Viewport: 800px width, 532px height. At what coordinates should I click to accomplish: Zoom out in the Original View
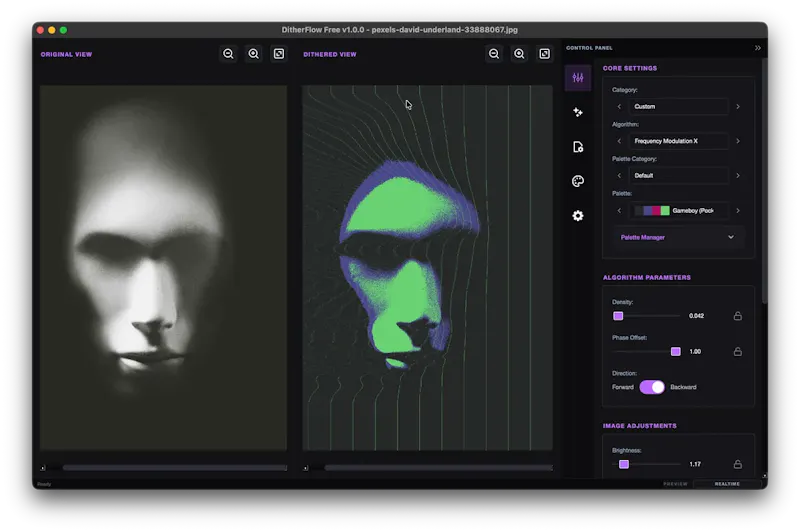pyautogui.click(x=228, y=54)
